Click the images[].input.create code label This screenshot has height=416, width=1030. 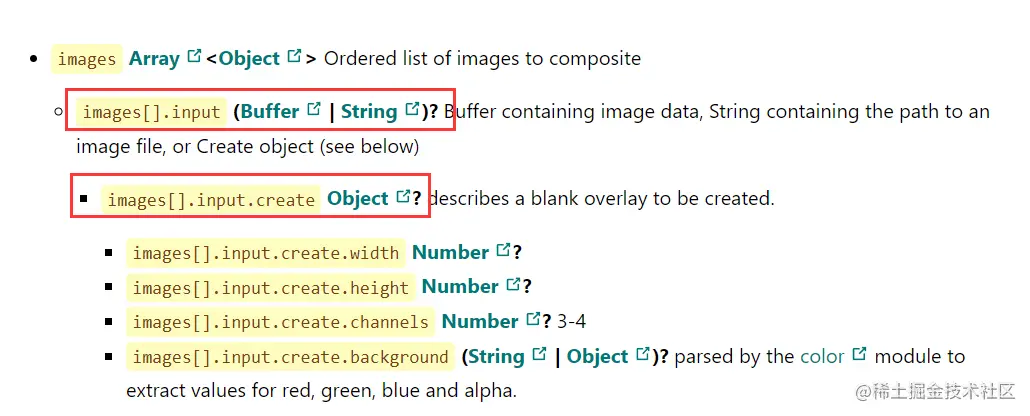(212, 200)
